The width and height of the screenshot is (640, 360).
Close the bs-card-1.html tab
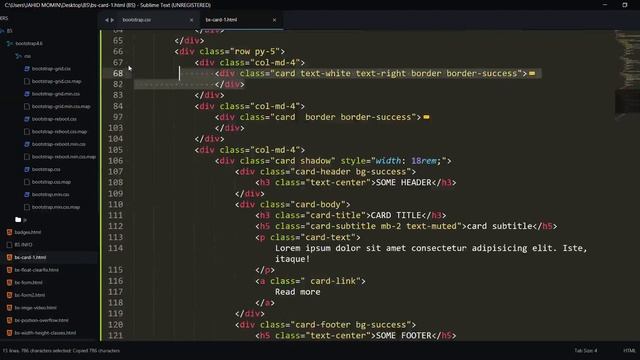pos(274,20)
